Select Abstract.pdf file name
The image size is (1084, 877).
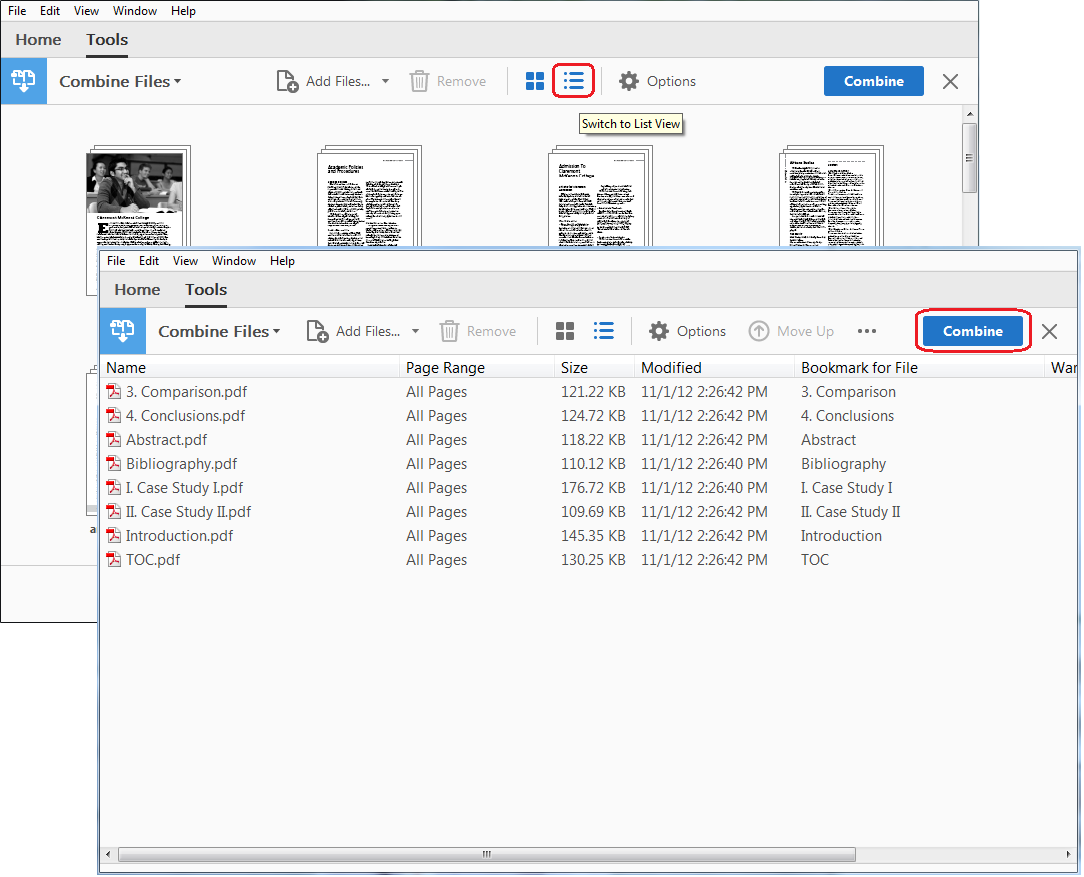pyautogui.click(x=167, y=440)
